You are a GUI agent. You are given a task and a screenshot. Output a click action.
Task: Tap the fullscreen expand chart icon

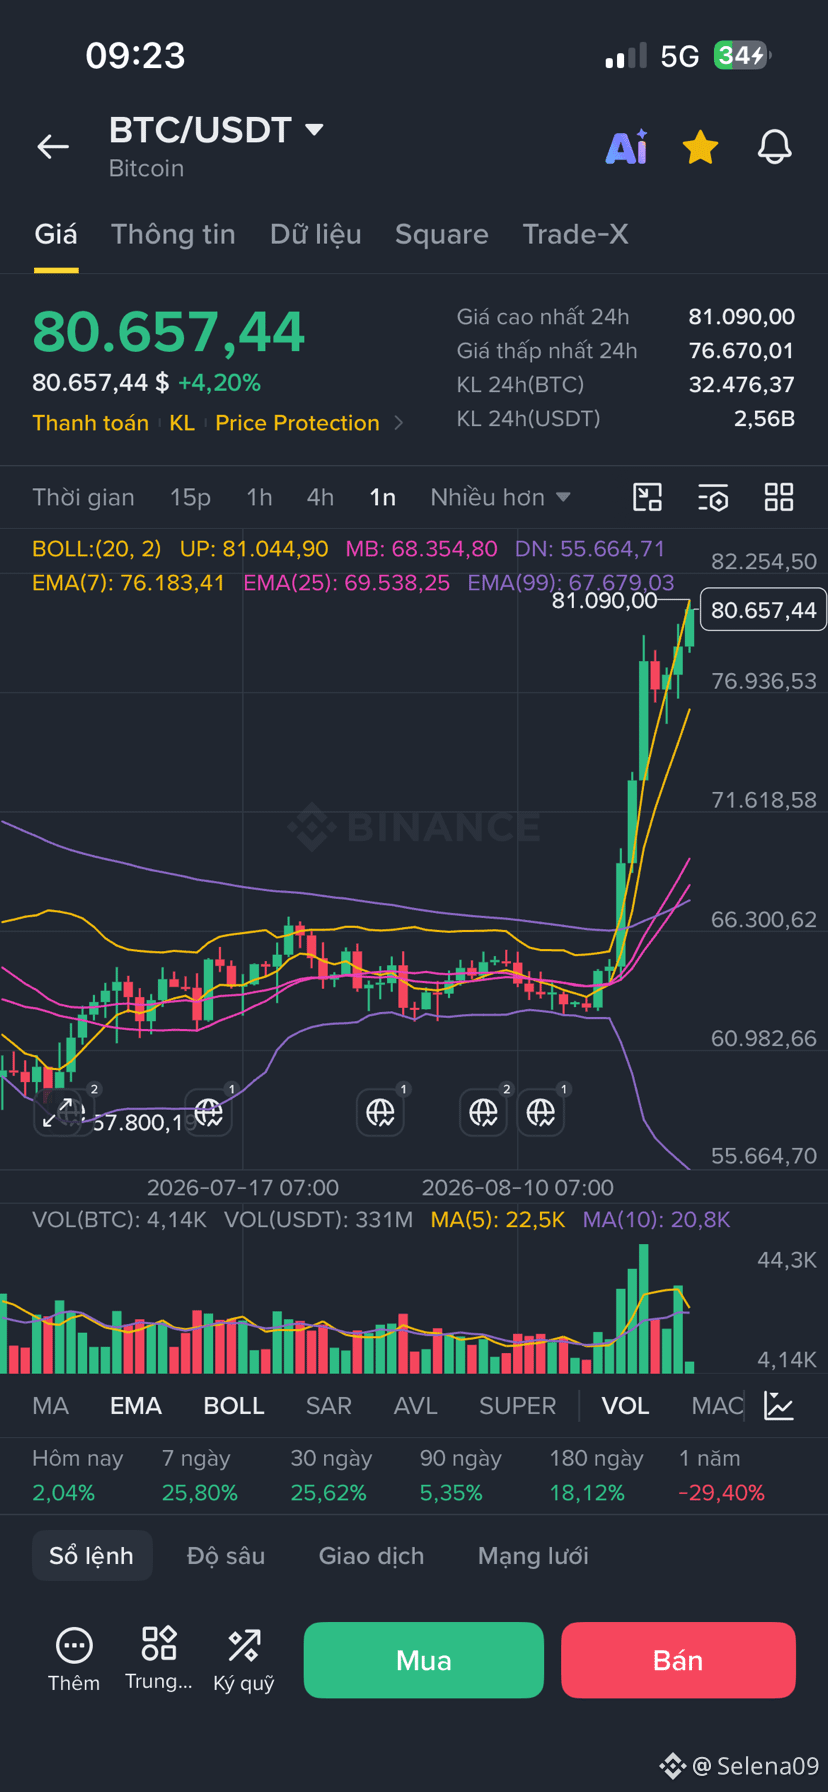pyautogui.click(x=58, y=1112)
